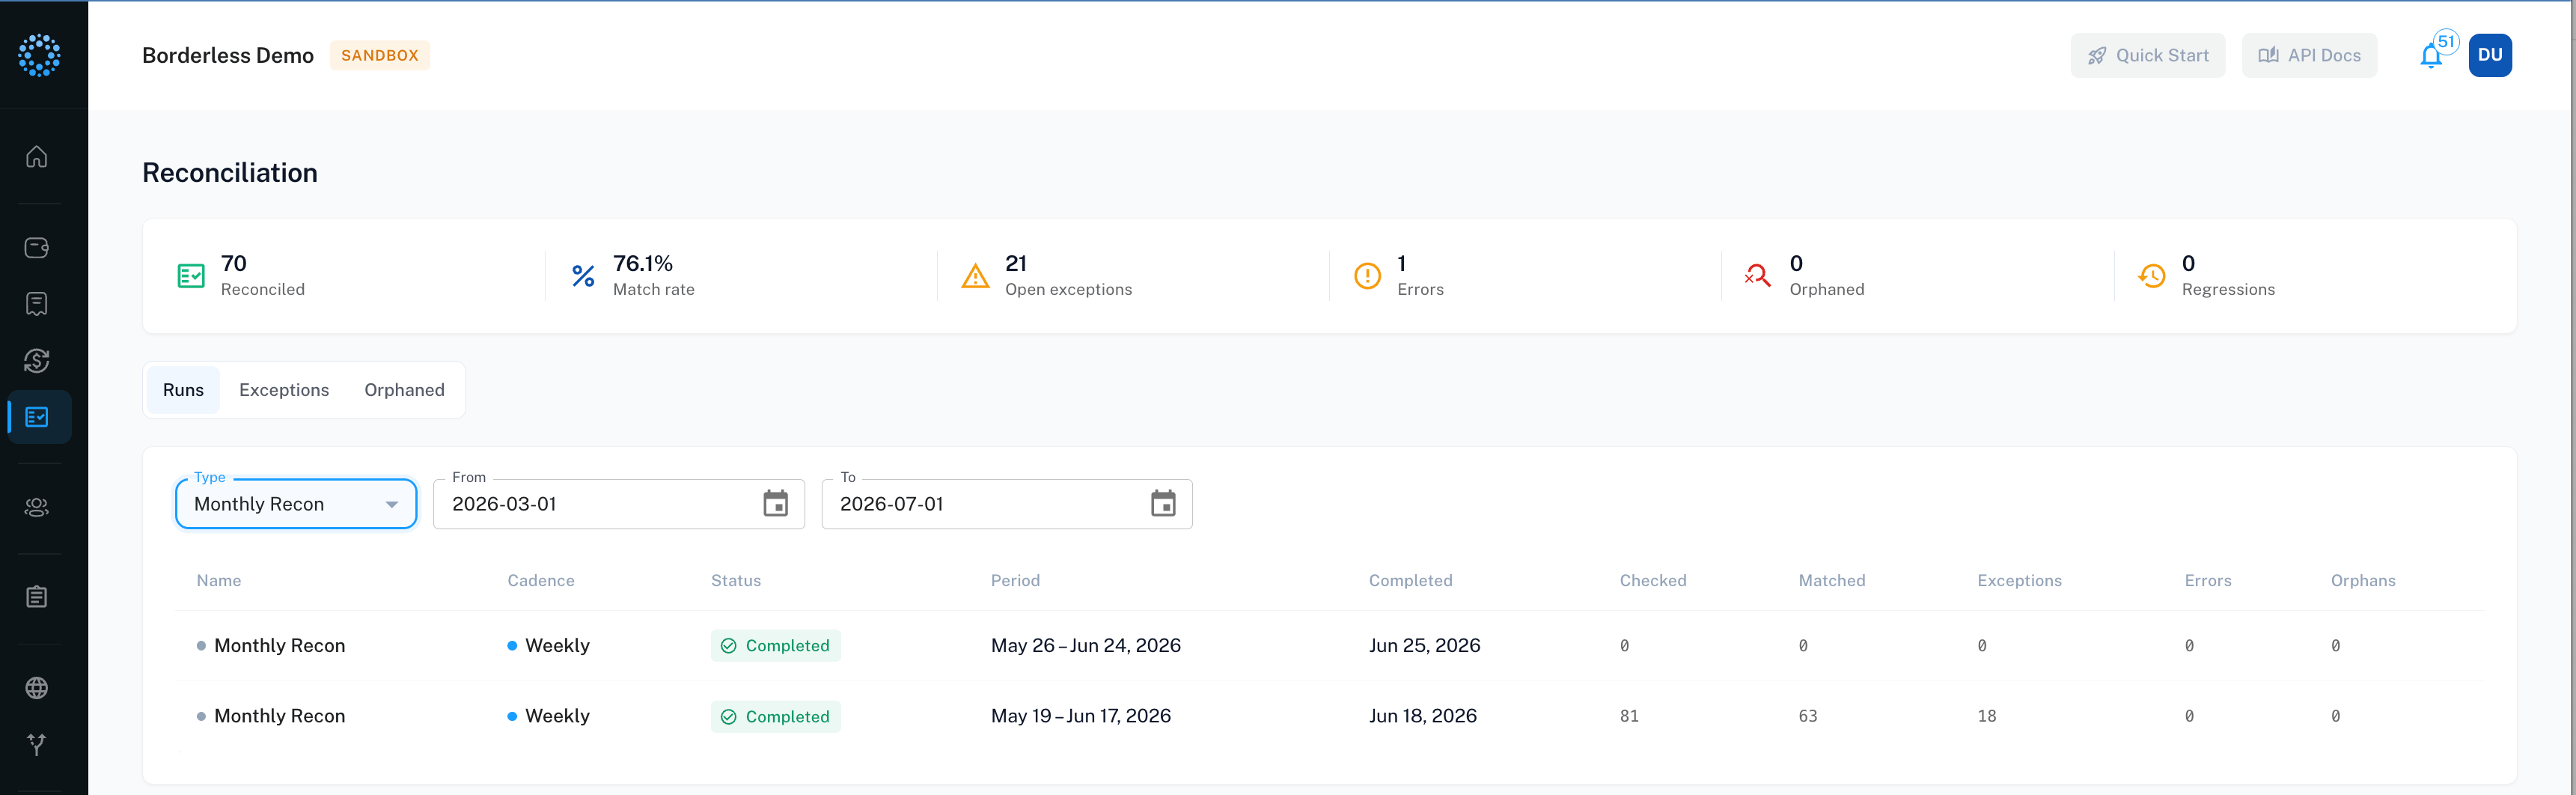Open the API Docs button
Image resolution: width=2576 pixels, height=795 pixels.
[2309, 55]
